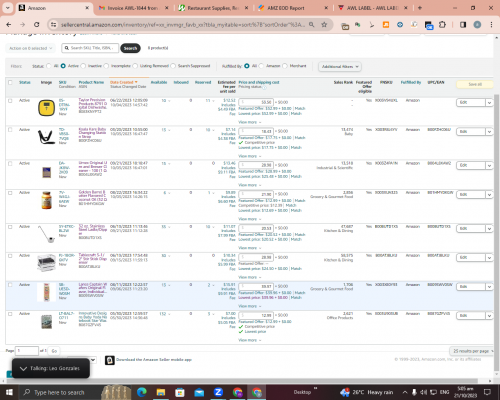Bookmark this page with the star icon

tap(324, 25)
